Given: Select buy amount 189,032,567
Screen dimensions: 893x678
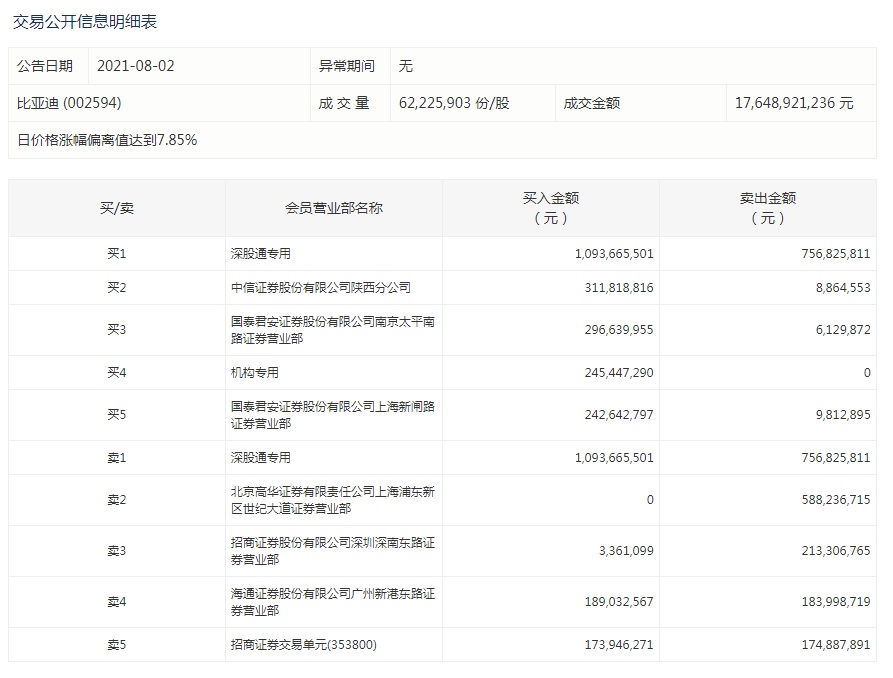Looking at the screenshot, I should 619,602.
